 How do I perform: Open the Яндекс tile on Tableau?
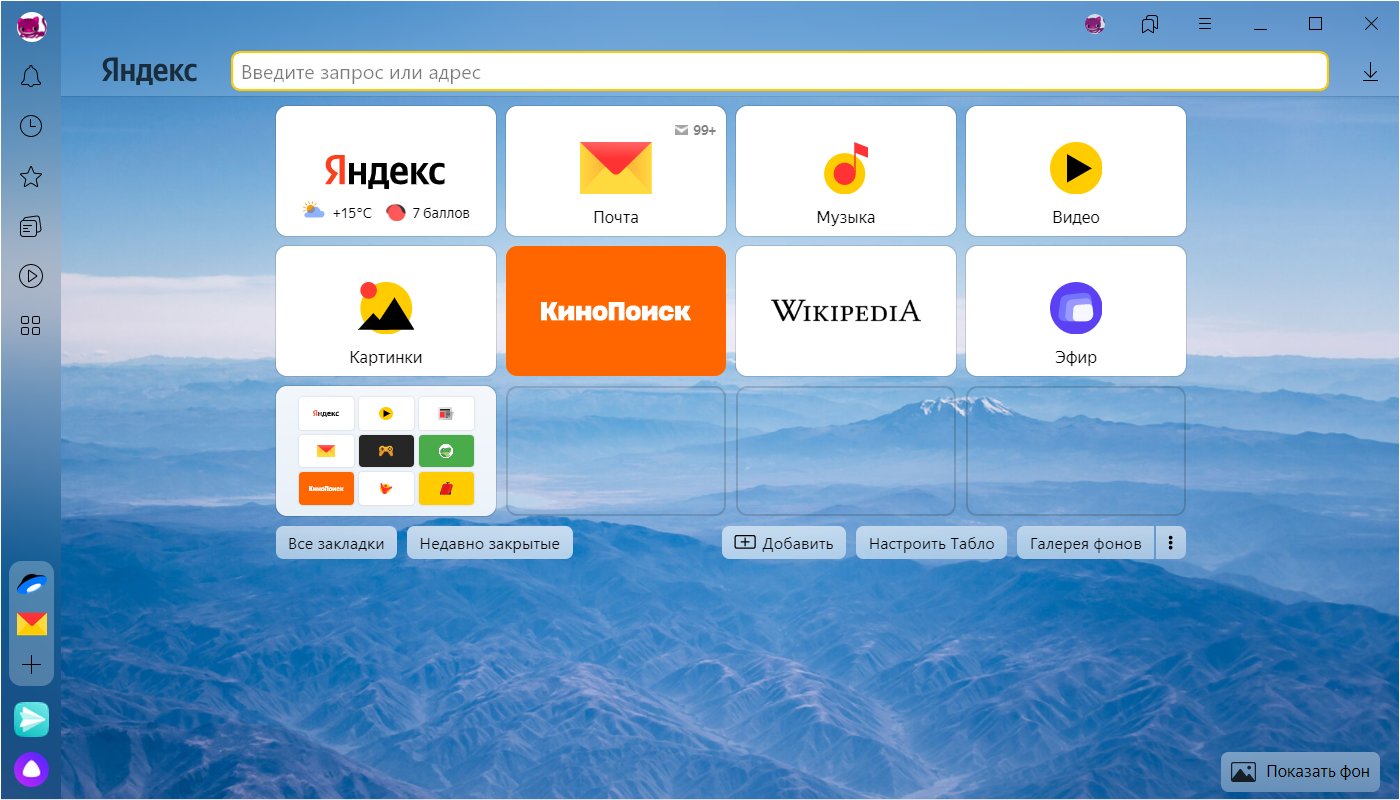(386, 171)
